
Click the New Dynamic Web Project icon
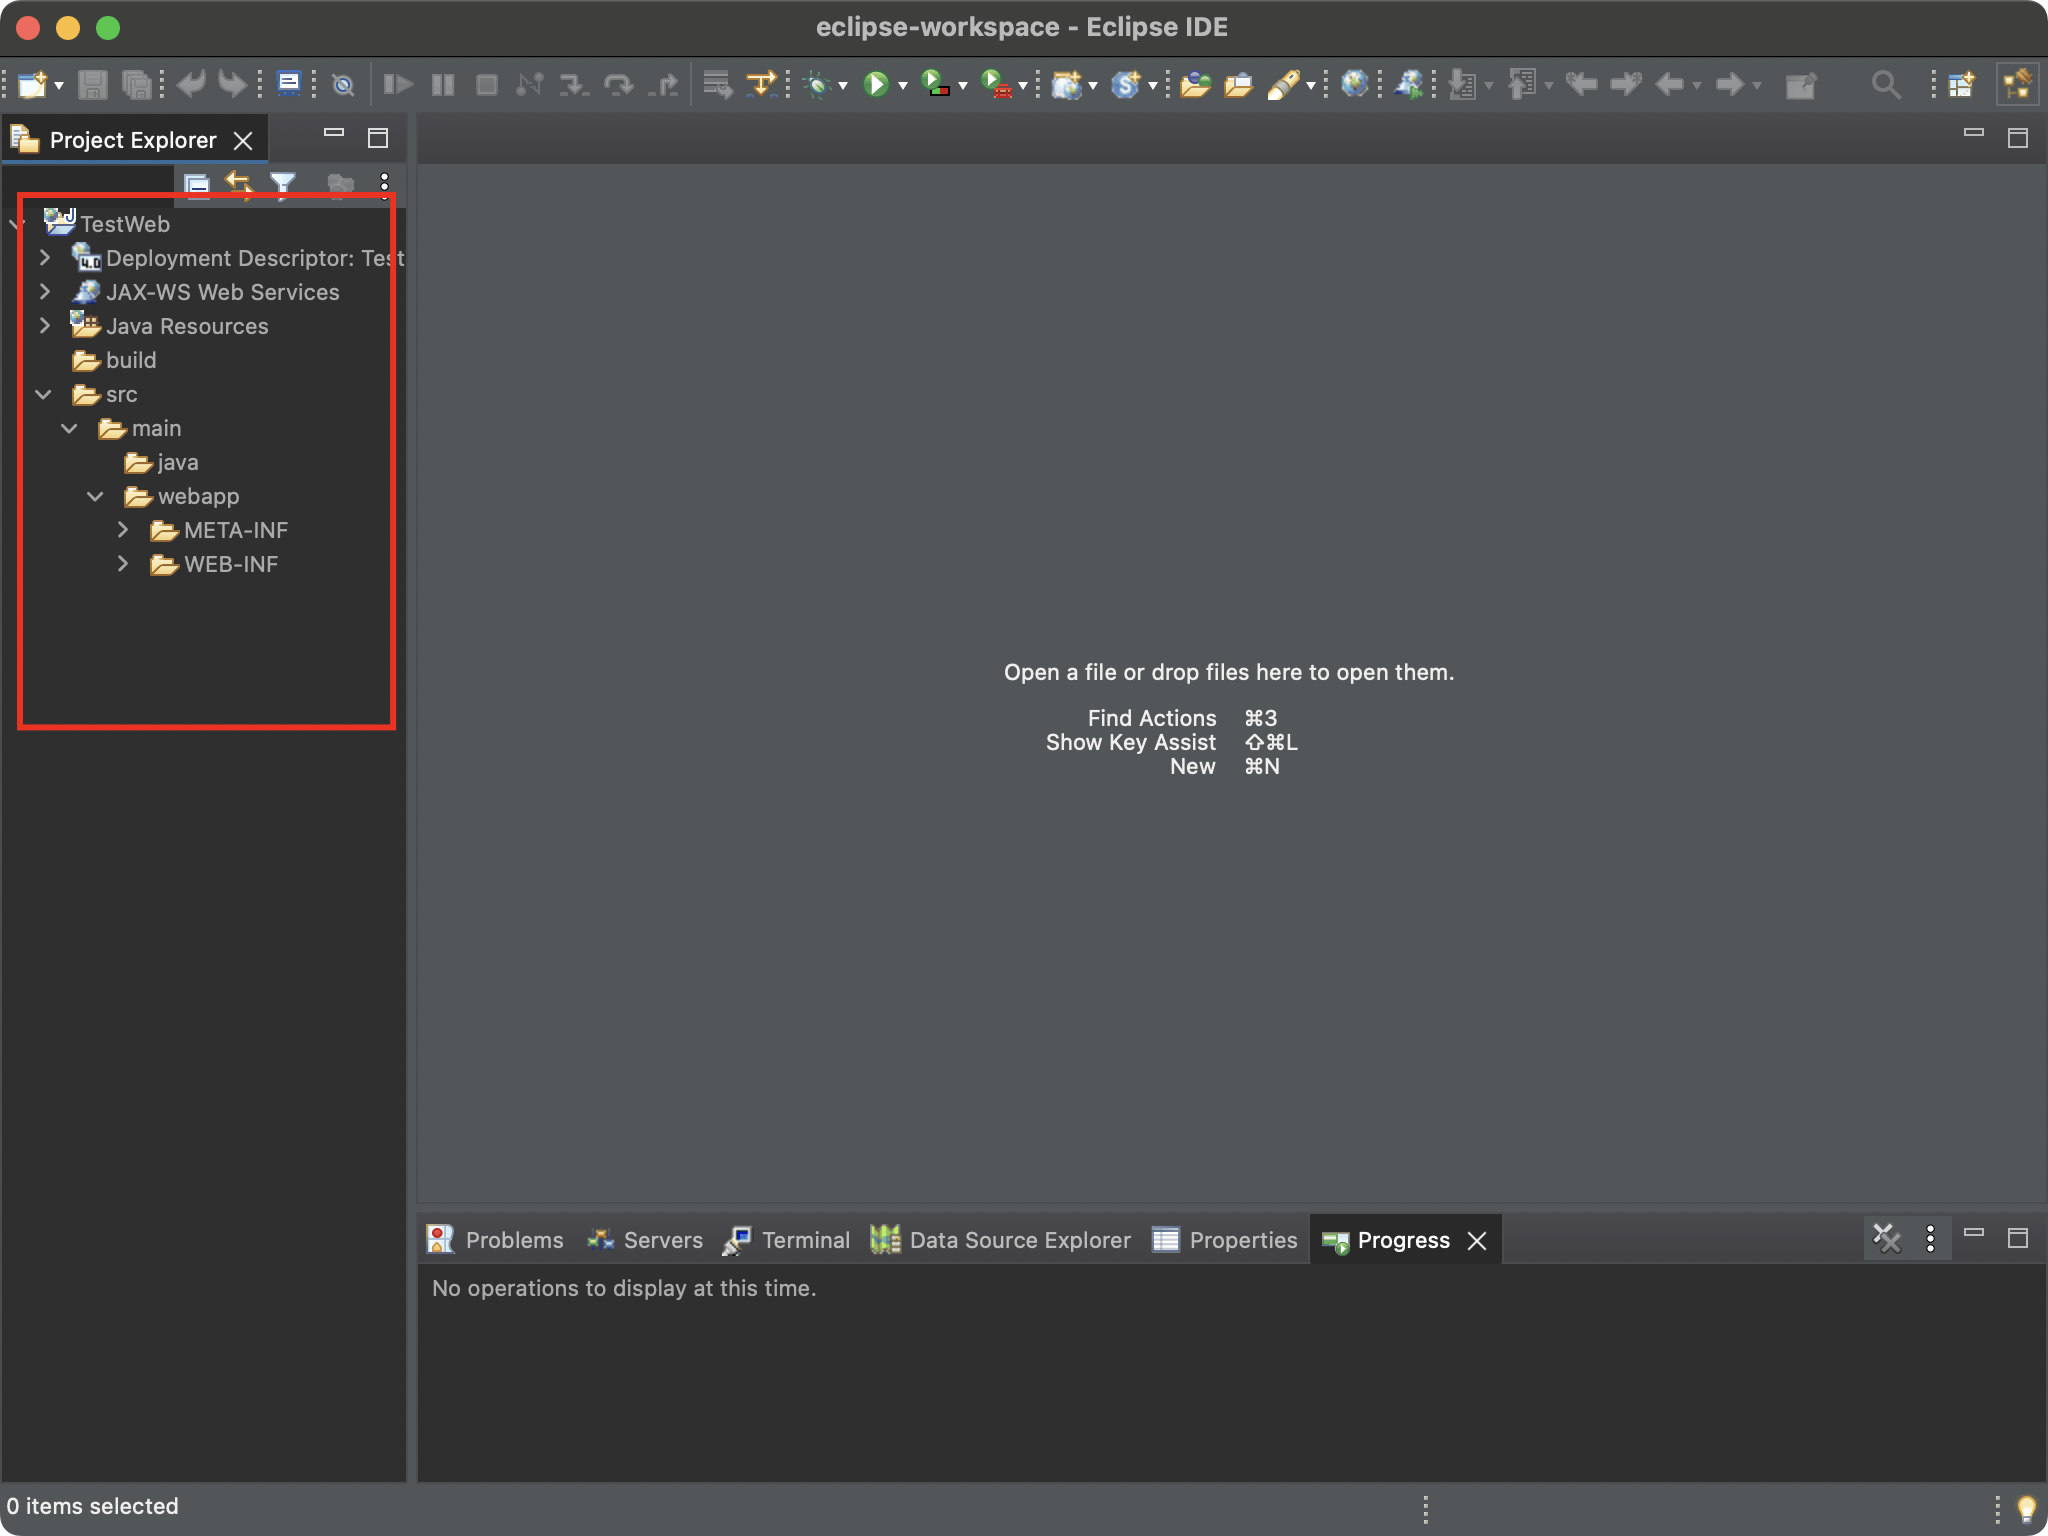tap(1067, 85)
